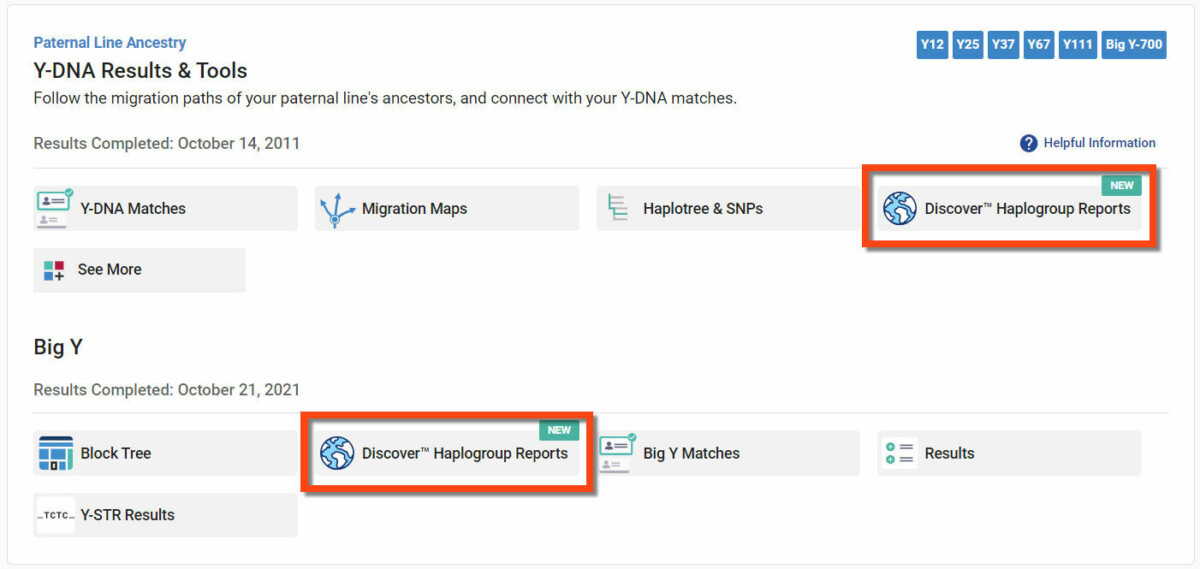Open Haplotree & SNPs

728,208
